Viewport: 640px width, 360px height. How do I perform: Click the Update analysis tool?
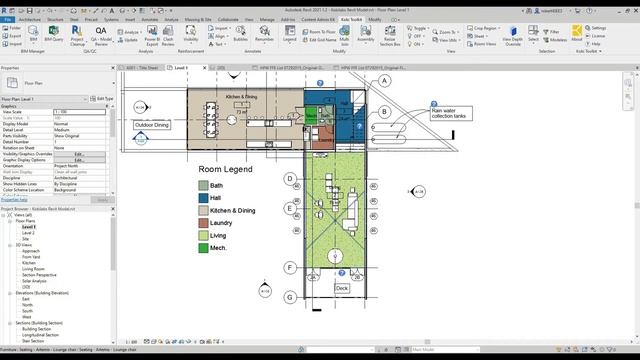pyautogui.click(x=128, y=40)
